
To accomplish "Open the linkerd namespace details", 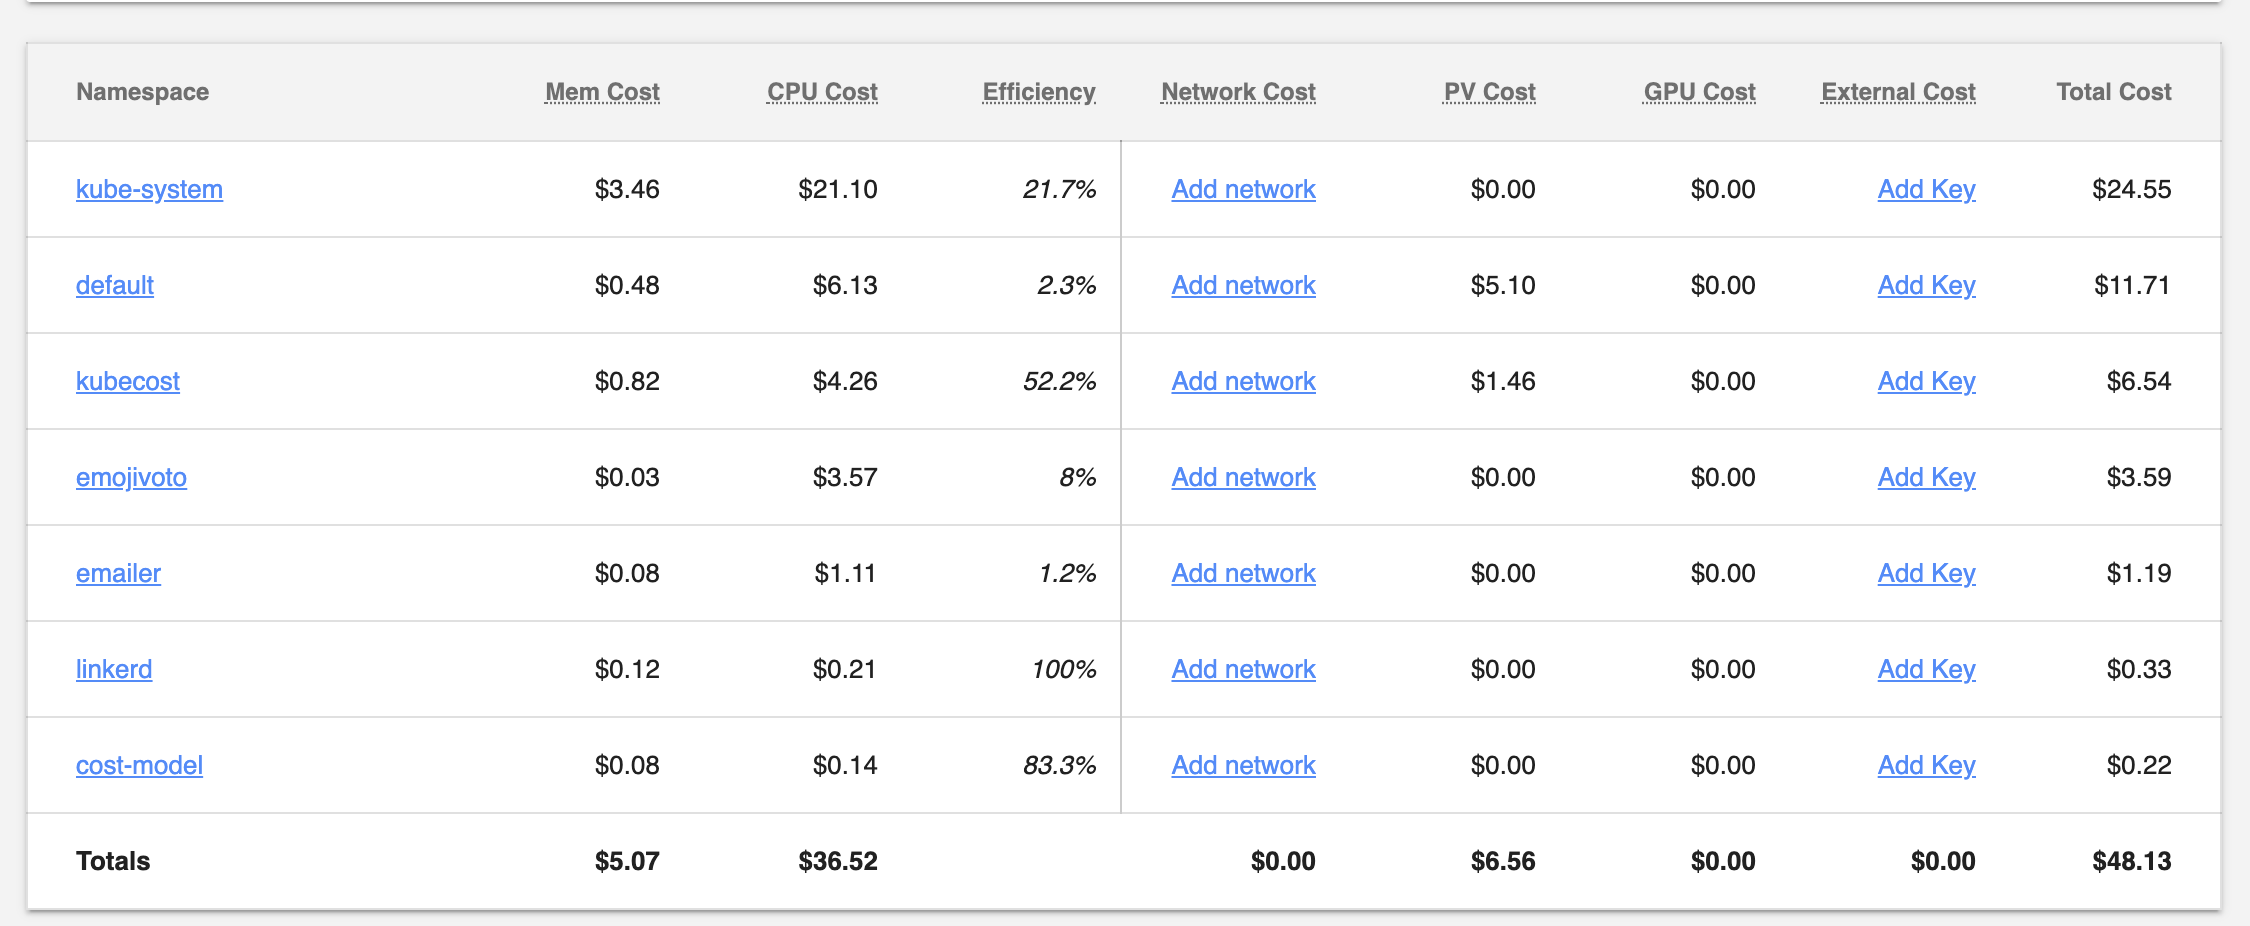I will pos(113,669).
